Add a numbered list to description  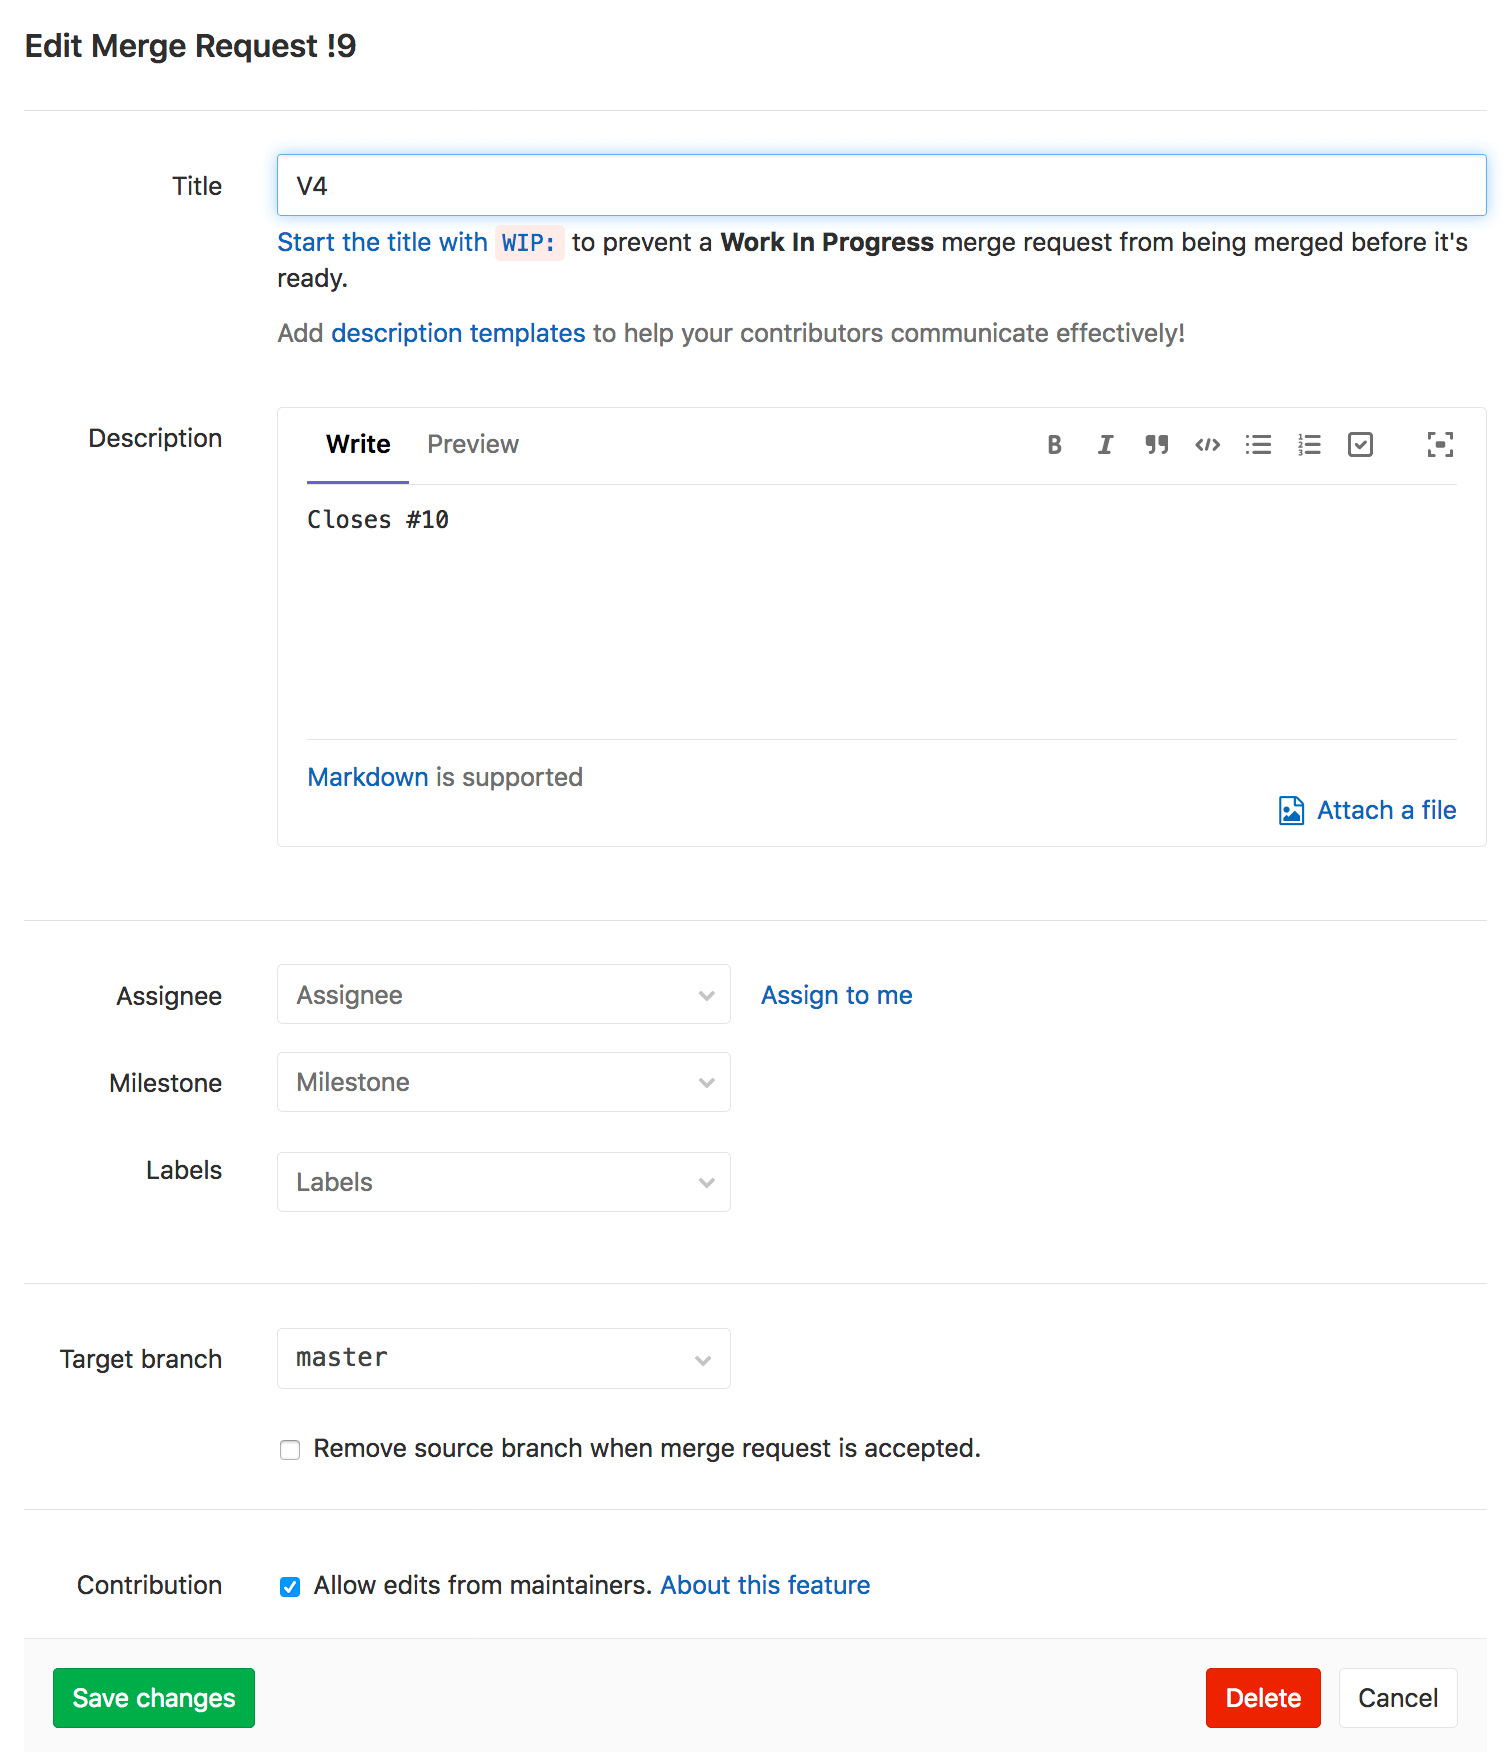[x=1309, y=445]
